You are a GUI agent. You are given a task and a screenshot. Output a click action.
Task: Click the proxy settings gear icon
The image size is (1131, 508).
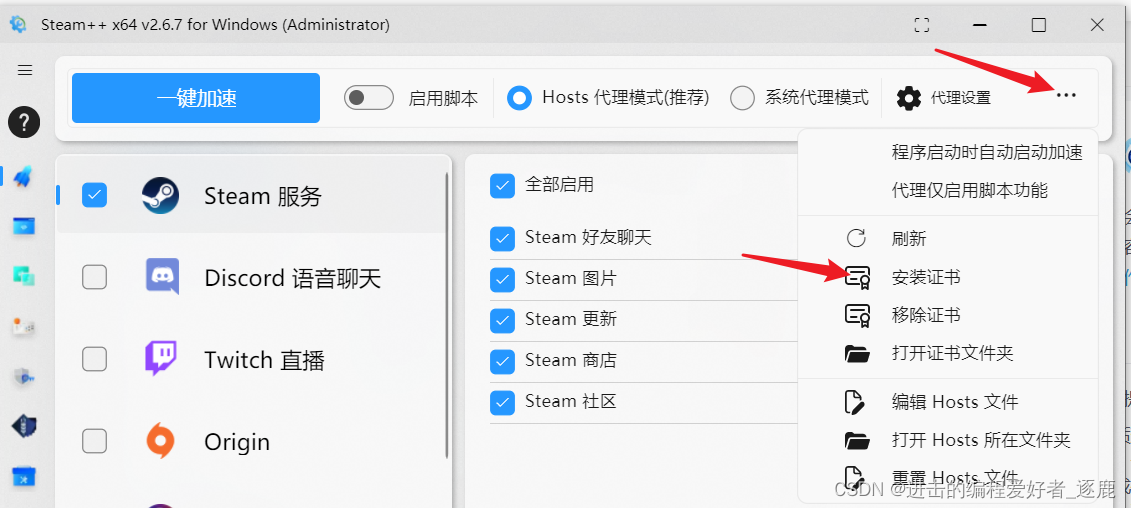click(x=909, y=98)
